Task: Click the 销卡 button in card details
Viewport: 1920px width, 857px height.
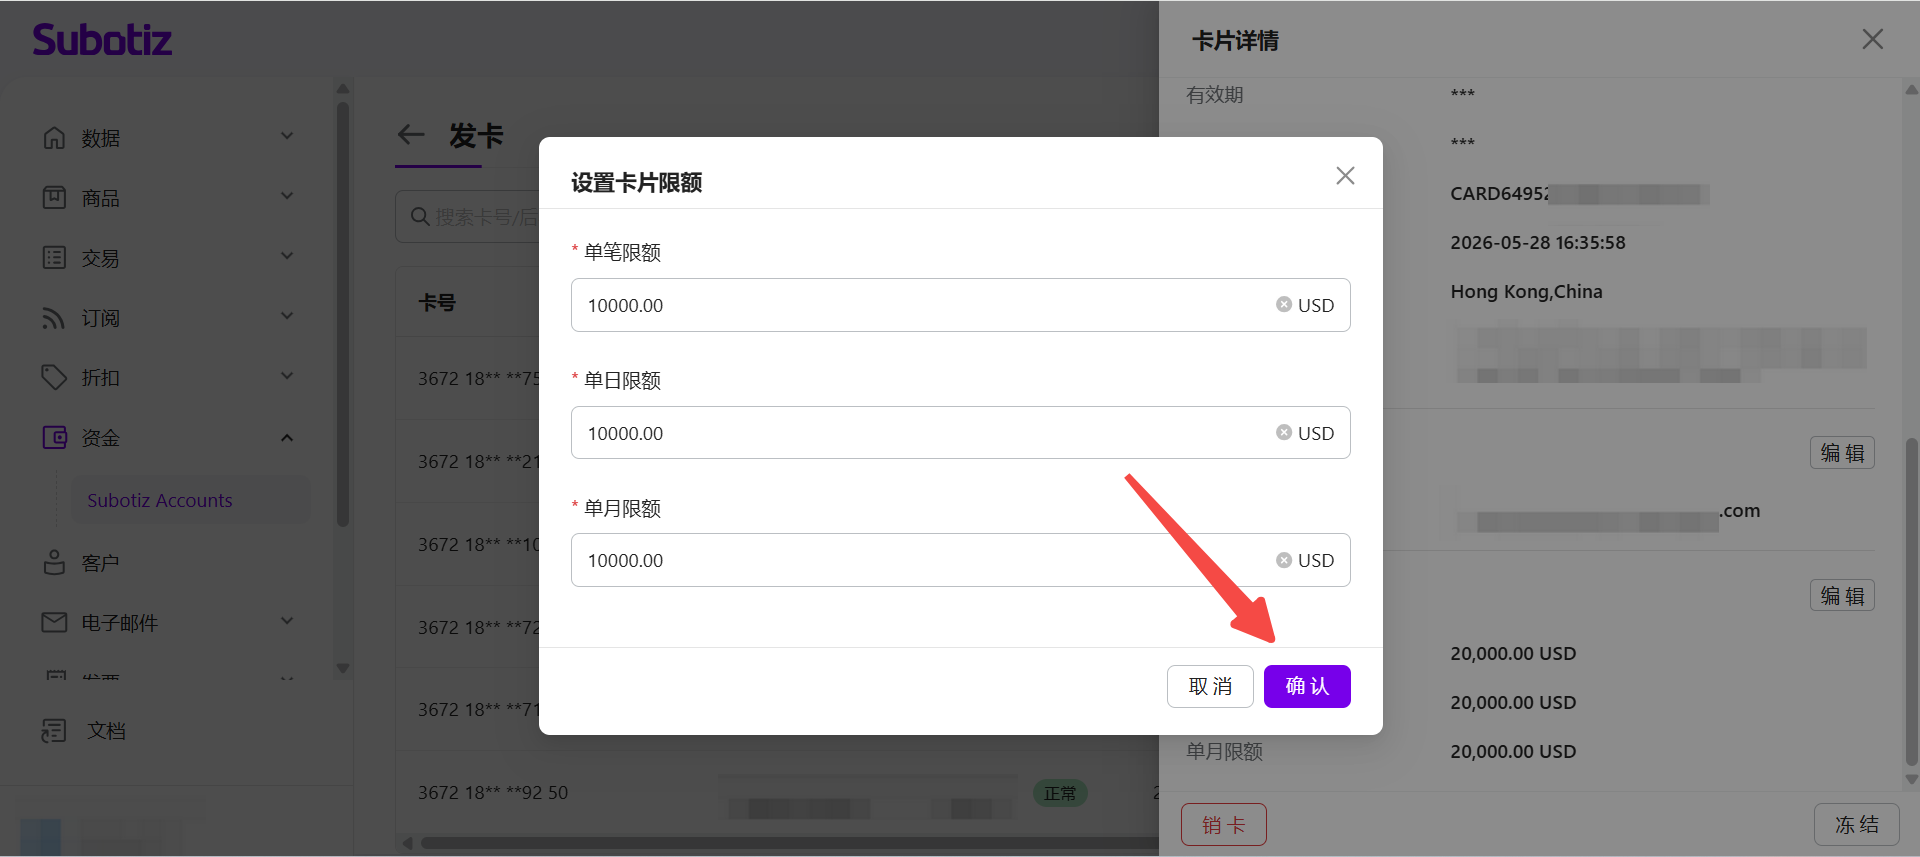Action: pyautogui.click(x=1224, y=825)
